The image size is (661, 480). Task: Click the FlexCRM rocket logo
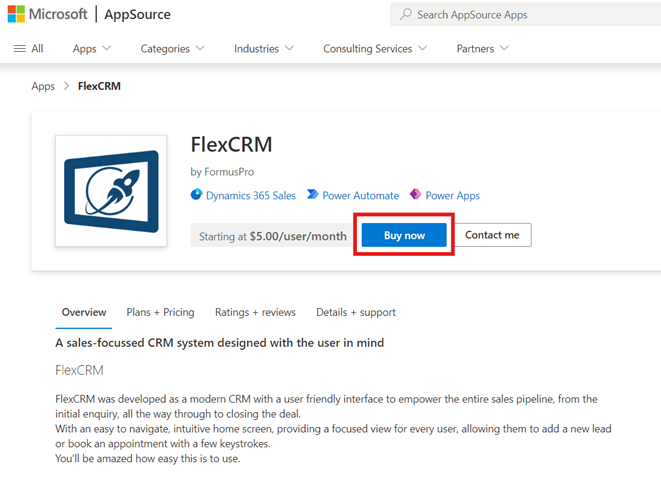(111, 190)
